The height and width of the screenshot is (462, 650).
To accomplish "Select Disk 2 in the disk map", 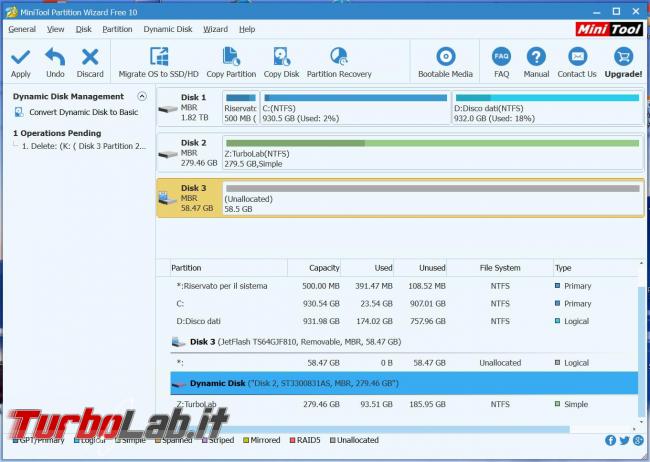I will [x=189, y=153].
